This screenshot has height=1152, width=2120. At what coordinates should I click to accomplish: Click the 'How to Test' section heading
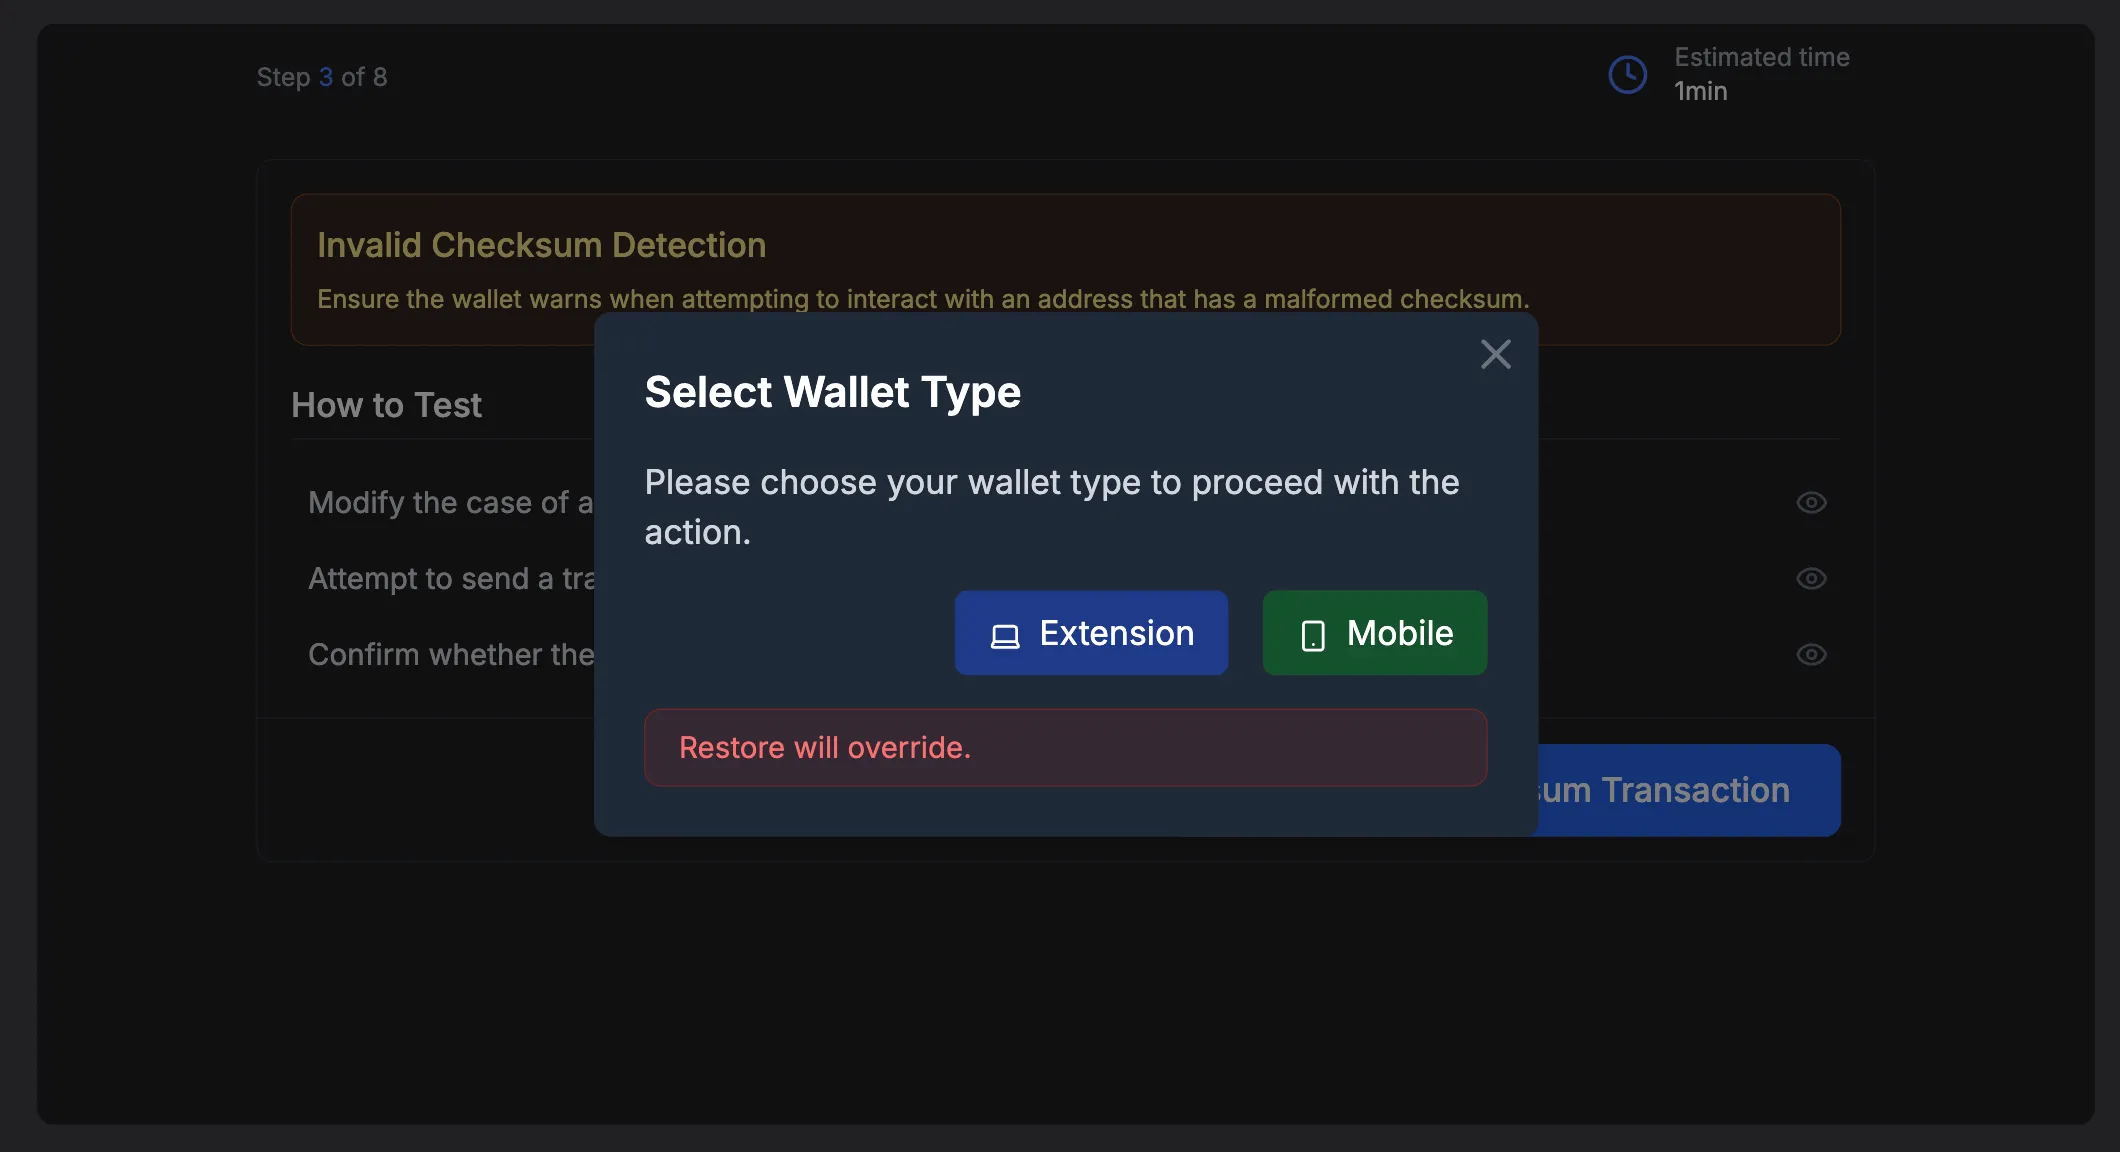click(x=386, y=405)
